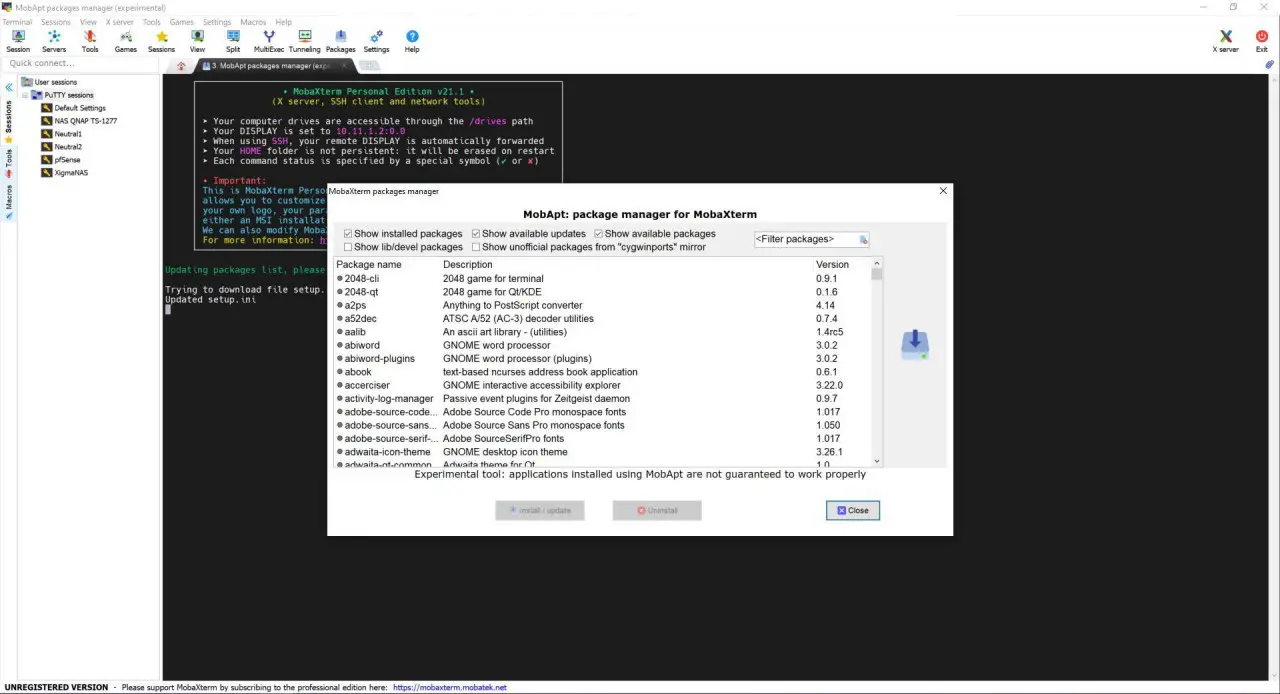
Task: Open the Split view icon
Action: [x=233, y=40]
